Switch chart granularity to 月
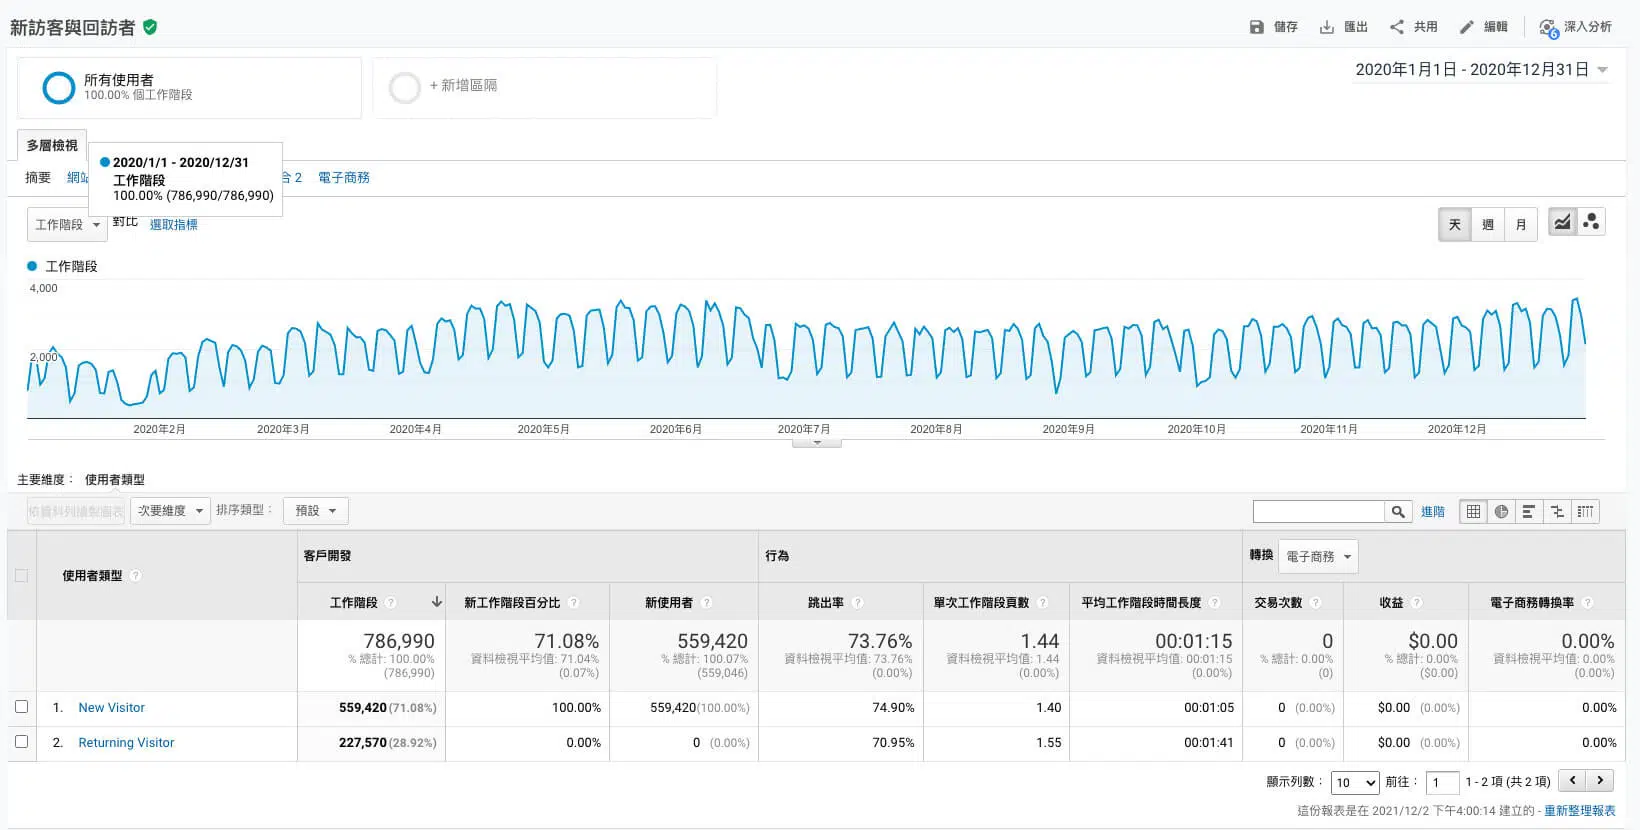 [x=1521, y=225]
